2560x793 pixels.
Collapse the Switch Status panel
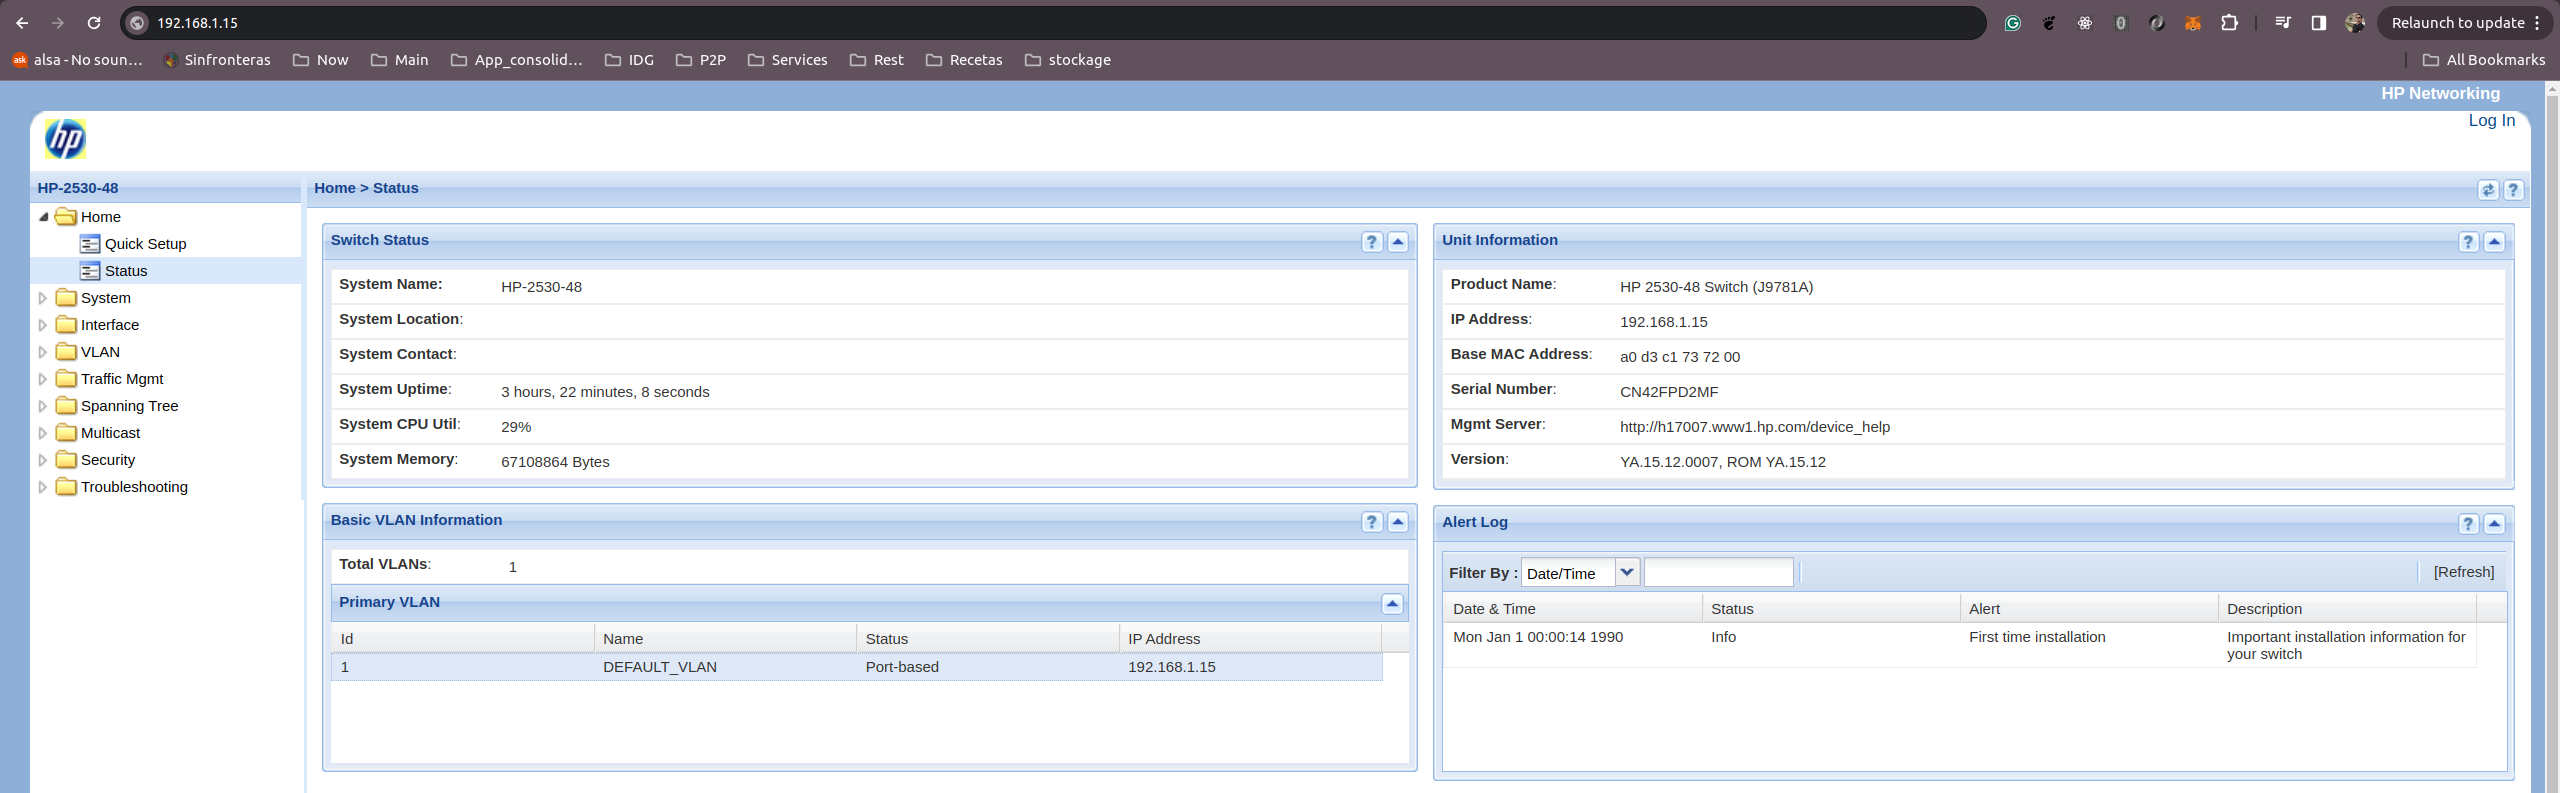1398,242
